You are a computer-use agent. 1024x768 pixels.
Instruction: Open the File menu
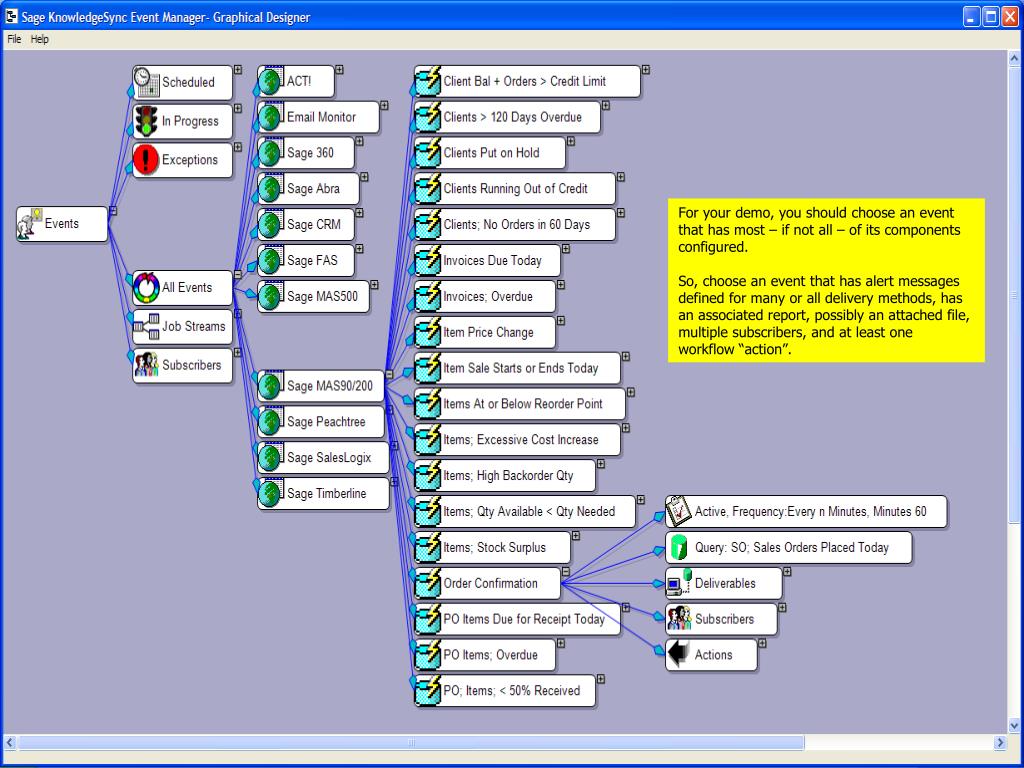(x=14, y=39)
